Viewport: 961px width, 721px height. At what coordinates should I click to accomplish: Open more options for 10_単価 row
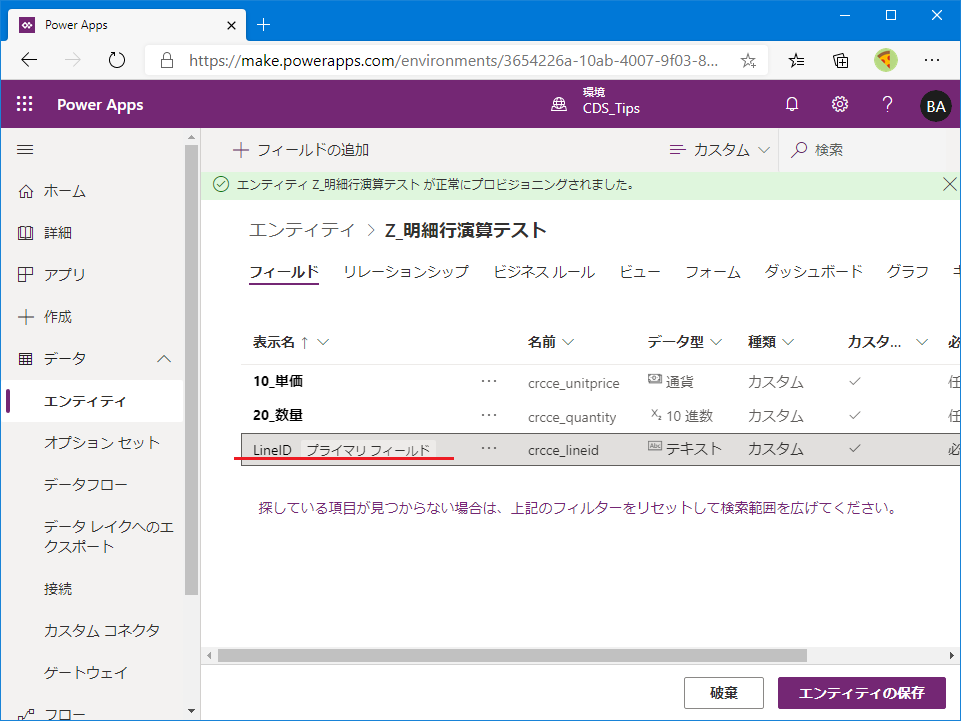pos(489,381)
